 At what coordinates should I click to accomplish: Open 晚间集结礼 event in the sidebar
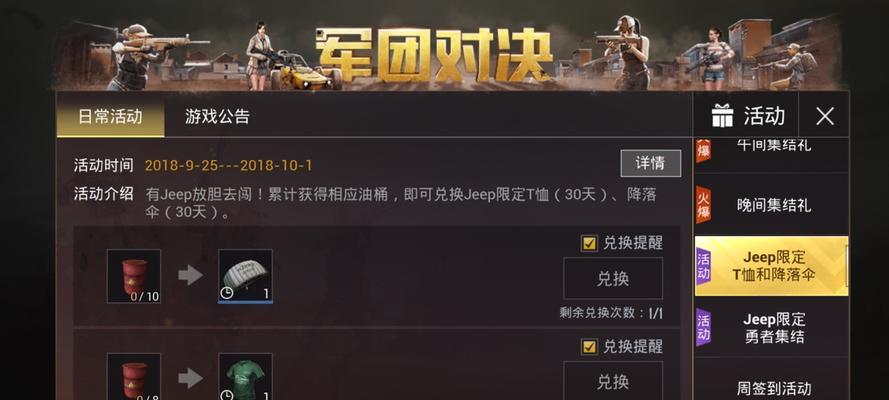[x=772, y=205]
